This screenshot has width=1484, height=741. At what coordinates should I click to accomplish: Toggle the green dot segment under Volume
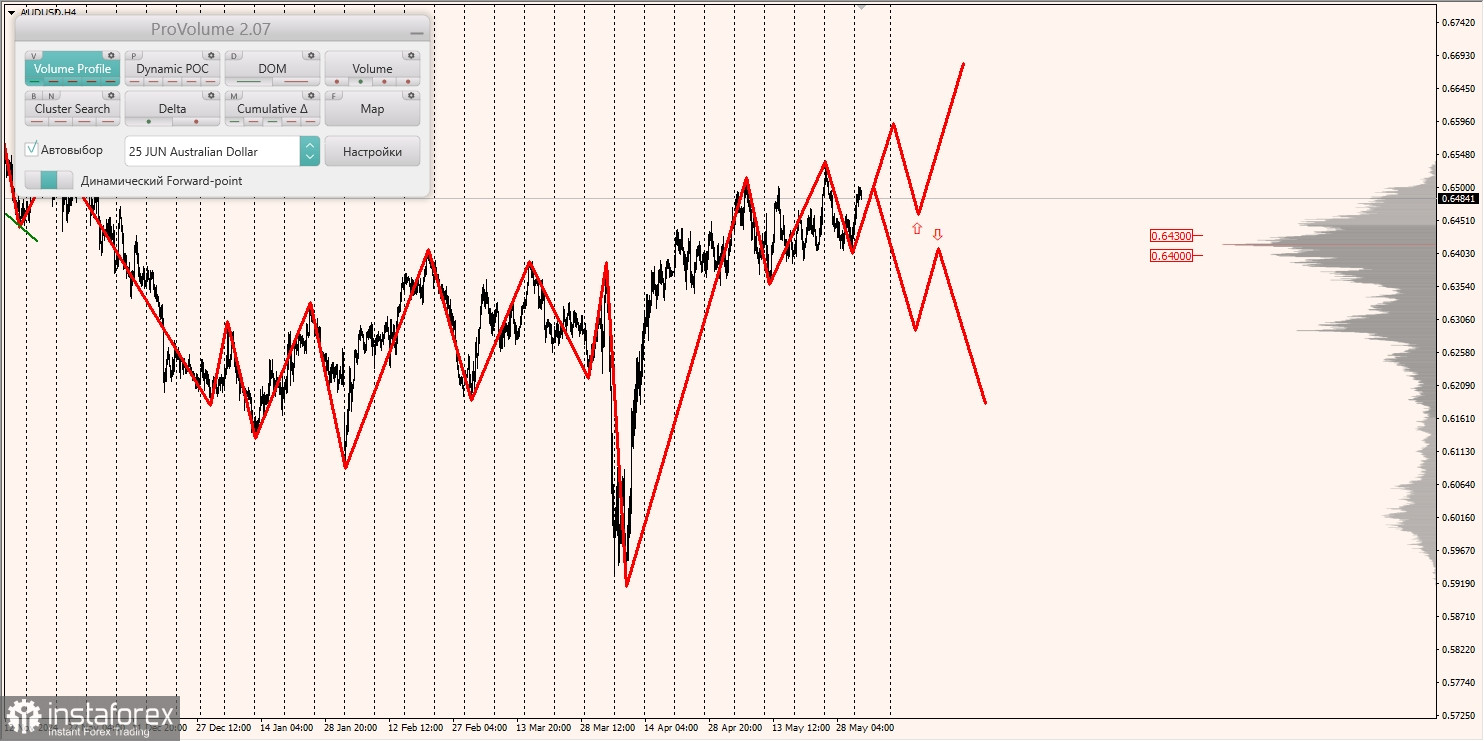[360, 82]
